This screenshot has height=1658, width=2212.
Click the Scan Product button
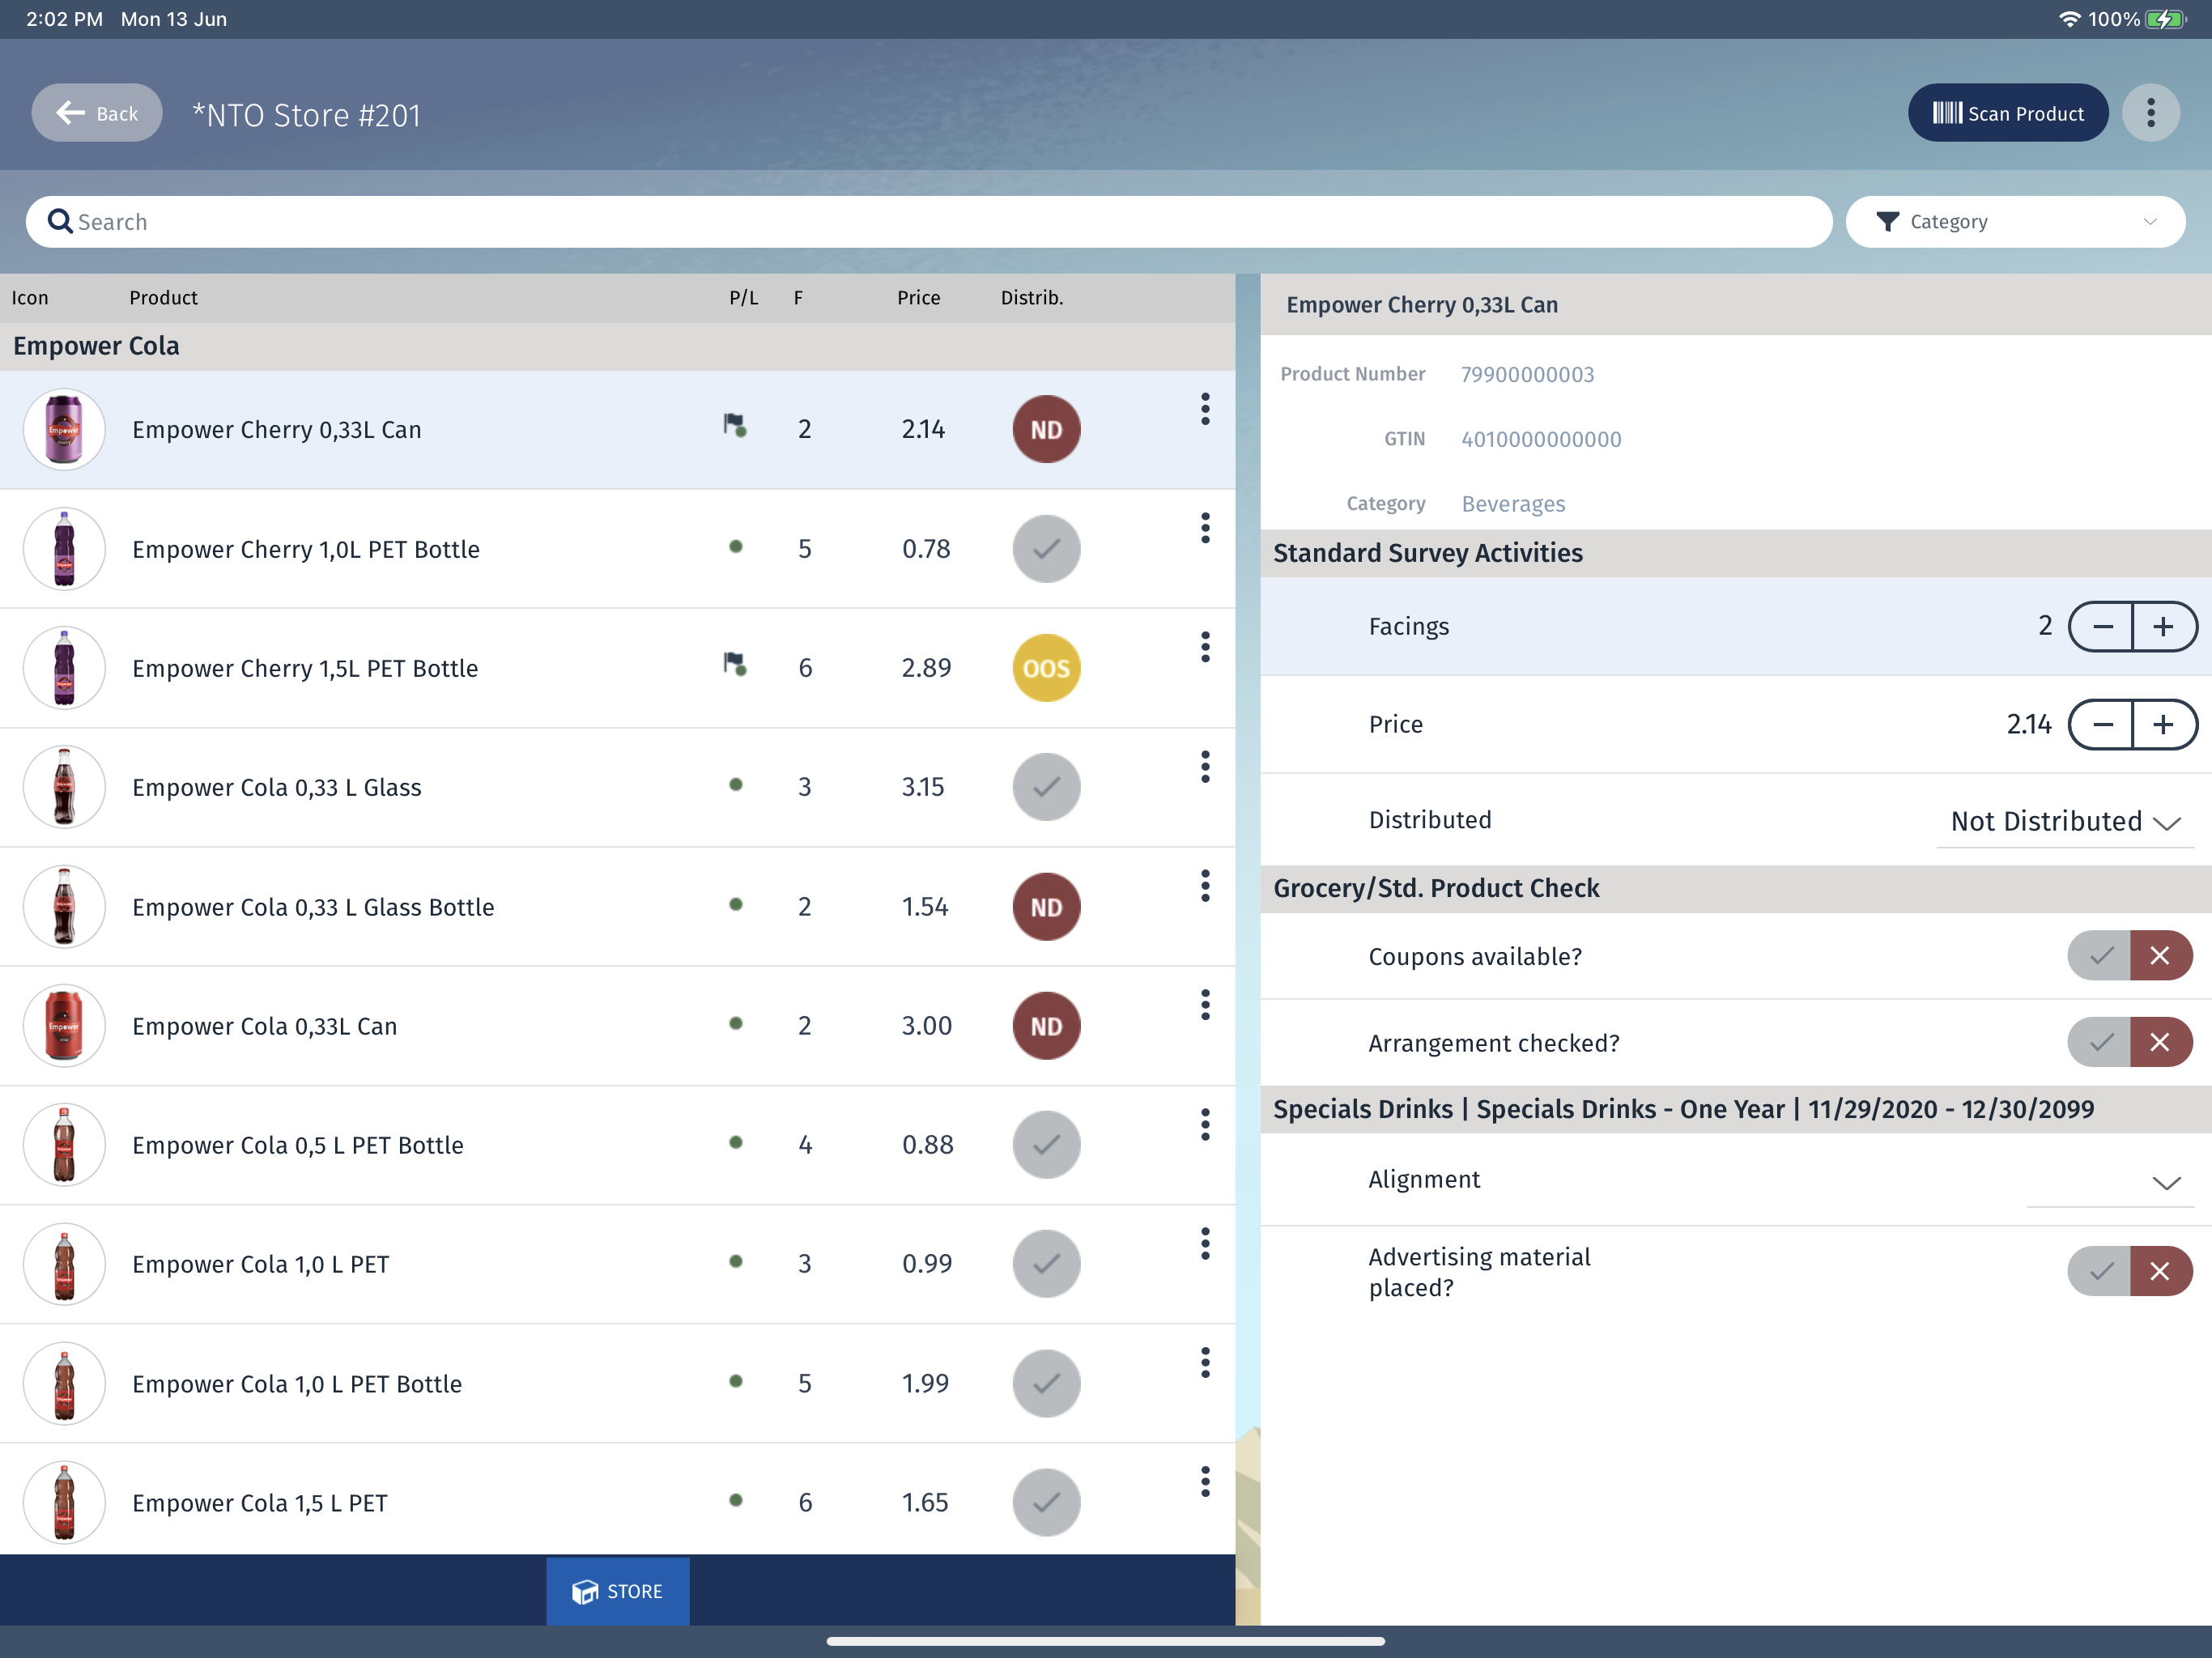[x=2007, y=113]
